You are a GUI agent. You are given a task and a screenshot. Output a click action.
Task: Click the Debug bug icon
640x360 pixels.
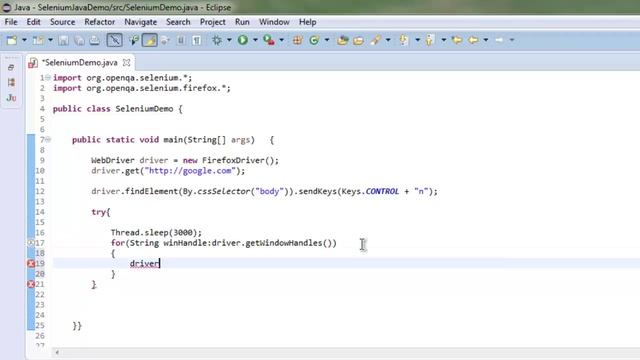tap(217, 40)
